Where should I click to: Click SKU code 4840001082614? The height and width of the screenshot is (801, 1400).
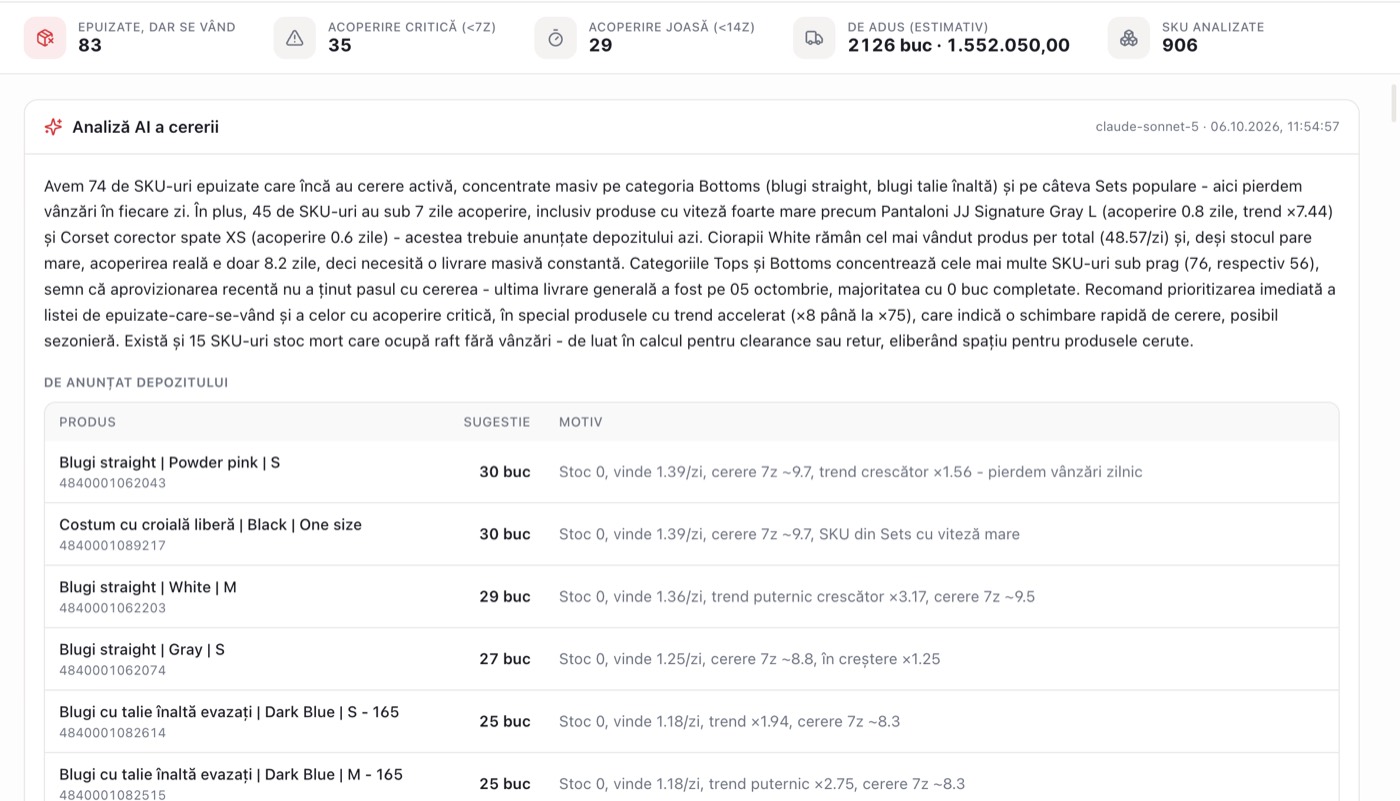pos(112,733)
